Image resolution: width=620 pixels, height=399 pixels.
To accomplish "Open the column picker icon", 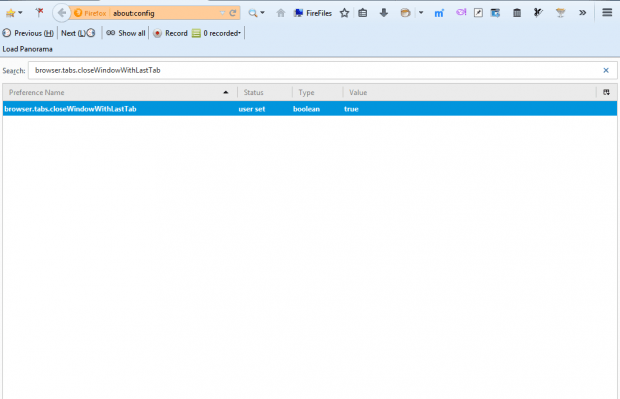I will tap(607, 92).
